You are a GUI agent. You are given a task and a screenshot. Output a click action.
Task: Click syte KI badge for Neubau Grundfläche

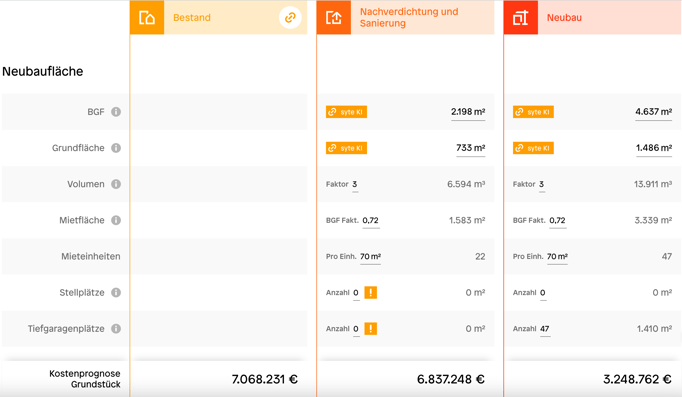pyautogui.click(x=533, y=148)
